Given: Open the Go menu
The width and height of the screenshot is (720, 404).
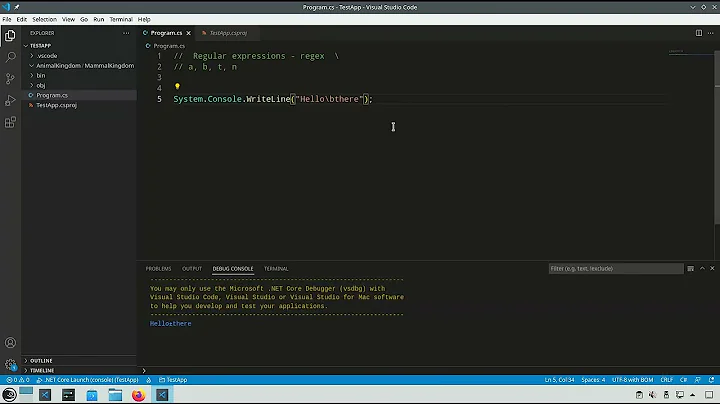Looking at the screenshot, I should point(84,19).
